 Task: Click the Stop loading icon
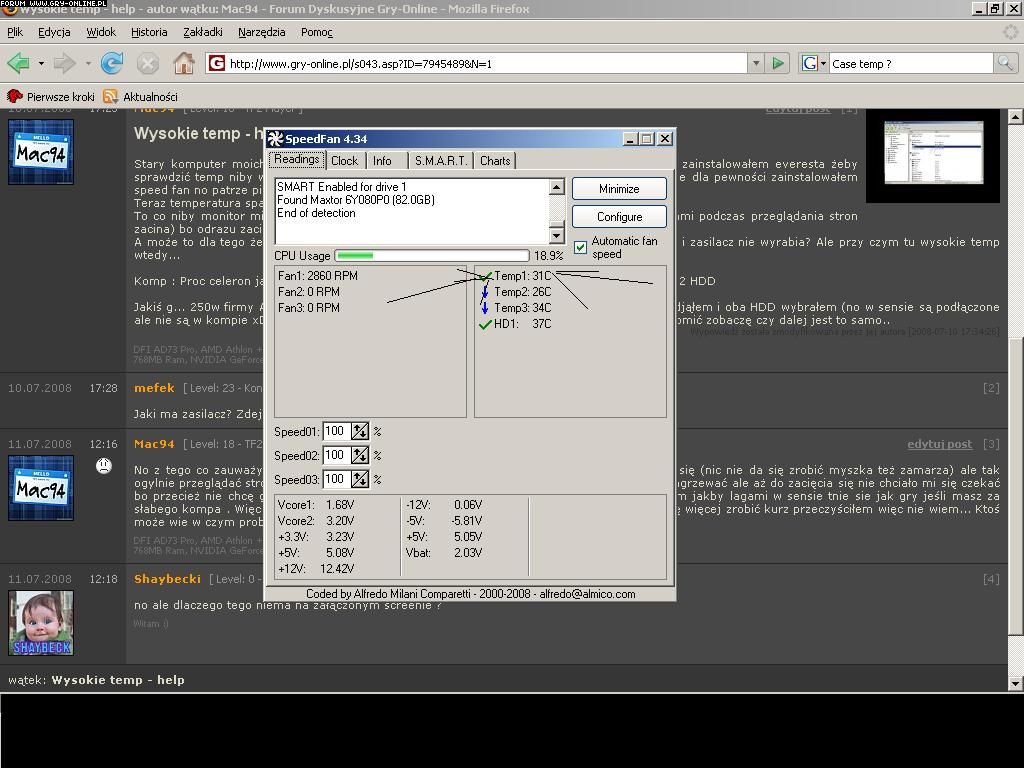click(148, 63)
